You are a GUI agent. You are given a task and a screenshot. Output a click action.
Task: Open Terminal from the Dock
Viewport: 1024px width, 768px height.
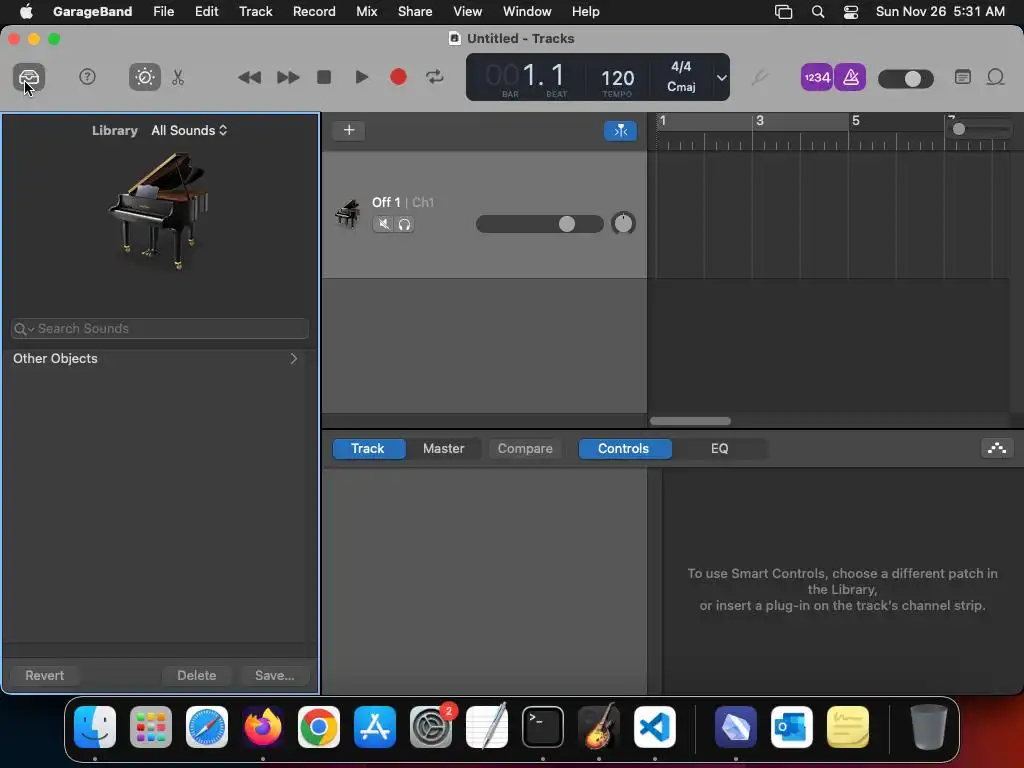543,726
